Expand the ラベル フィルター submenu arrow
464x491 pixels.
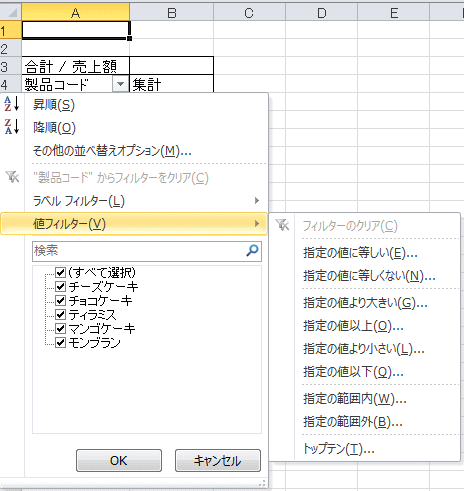[257, 200]
